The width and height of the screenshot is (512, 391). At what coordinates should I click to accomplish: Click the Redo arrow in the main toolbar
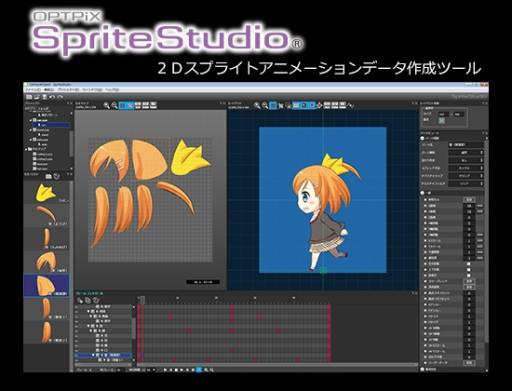60,97
